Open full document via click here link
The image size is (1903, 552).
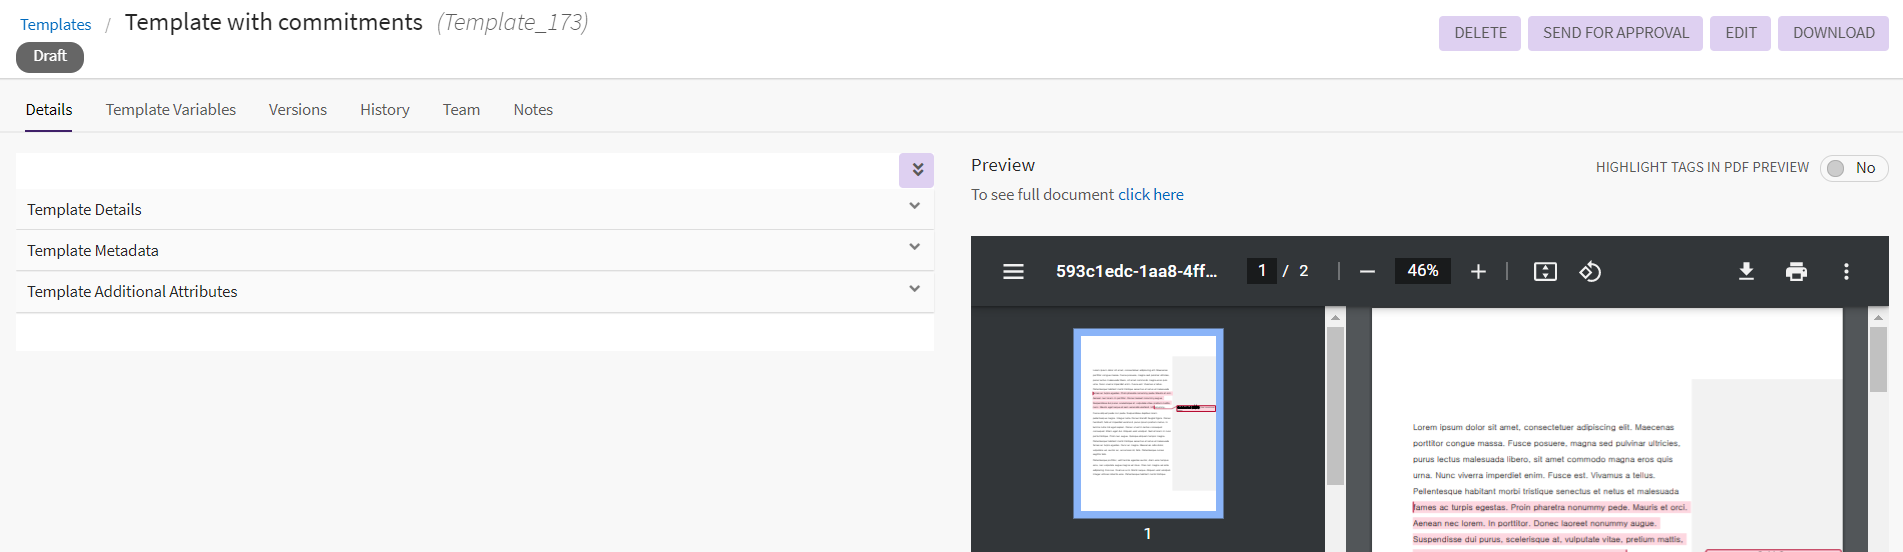[x=1150, y=195]
